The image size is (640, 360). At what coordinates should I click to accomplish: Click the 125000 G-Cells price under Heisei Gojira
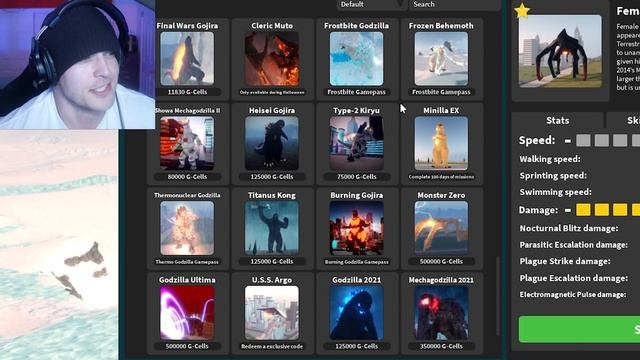pyautogui.click(x=272, y=177)
